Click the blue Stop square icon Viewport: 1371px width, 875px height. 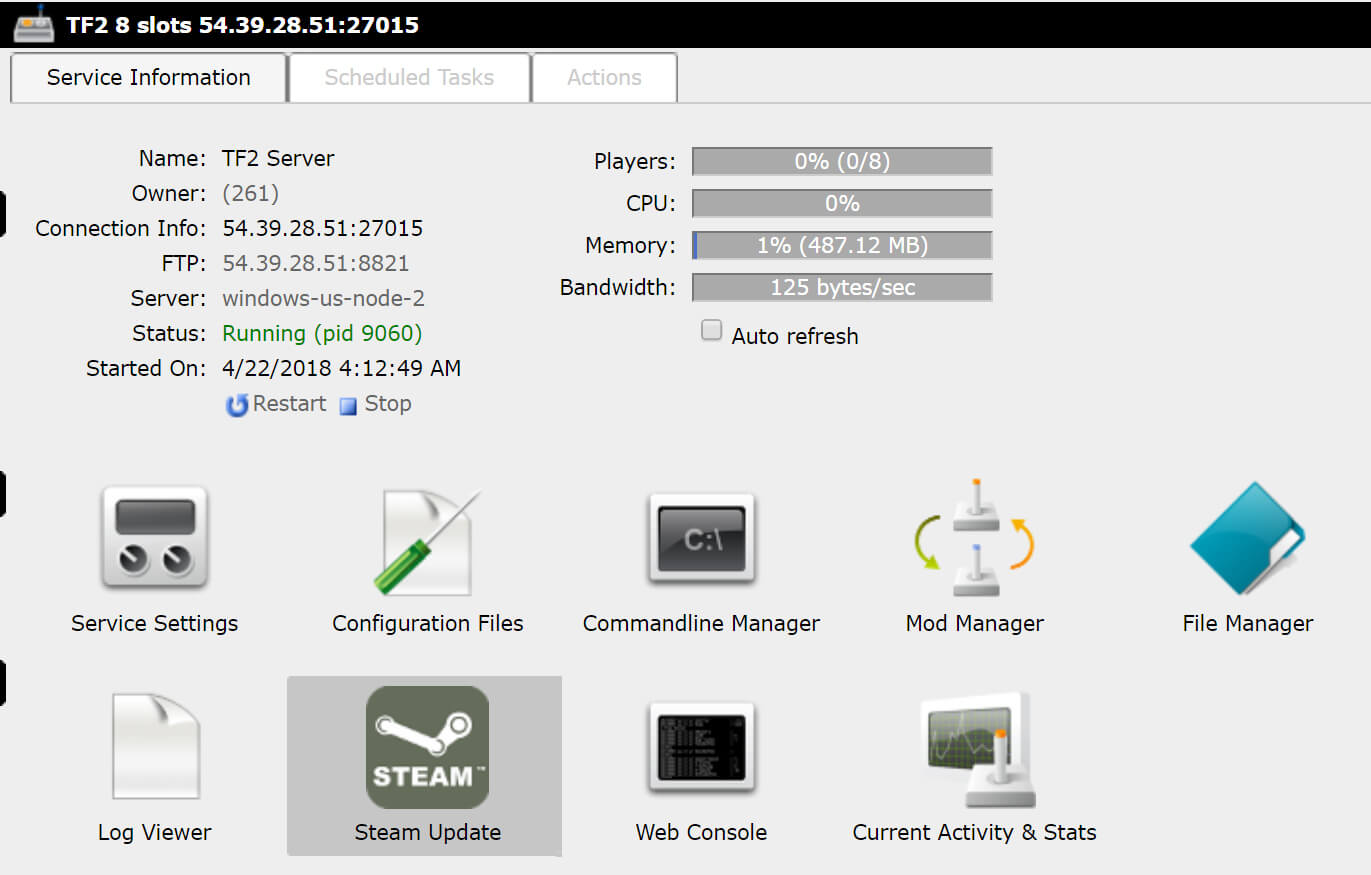(x=348, y=406)
